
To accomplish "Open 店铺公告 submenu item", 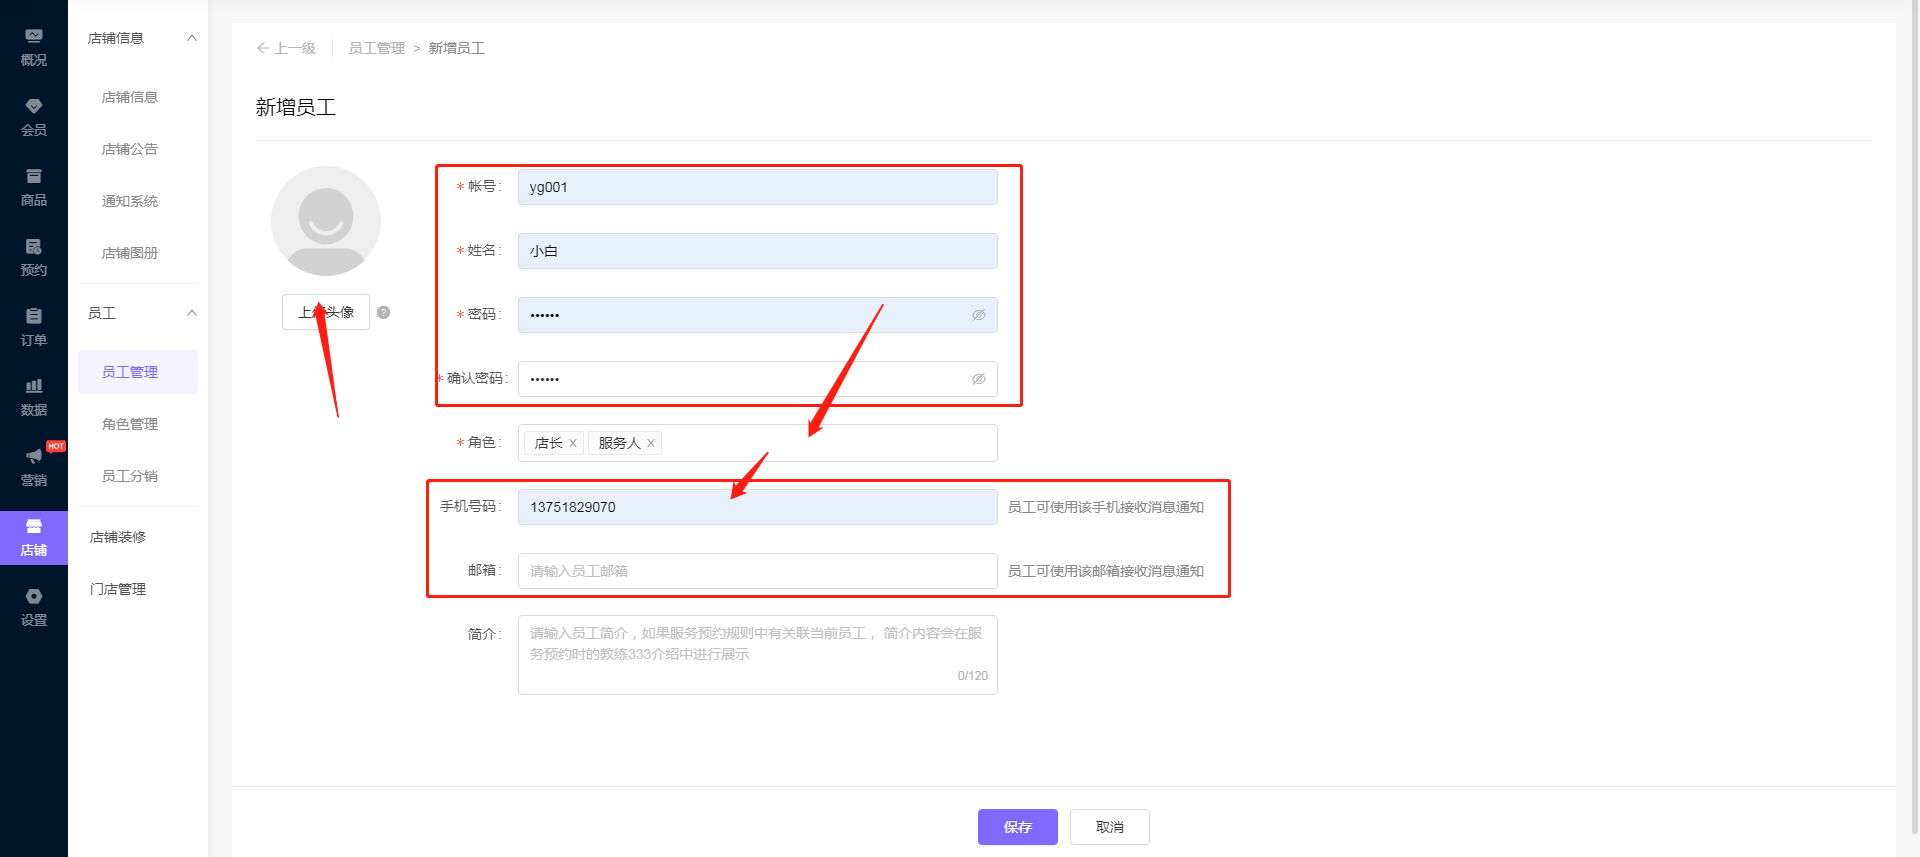I will point(130,149).
